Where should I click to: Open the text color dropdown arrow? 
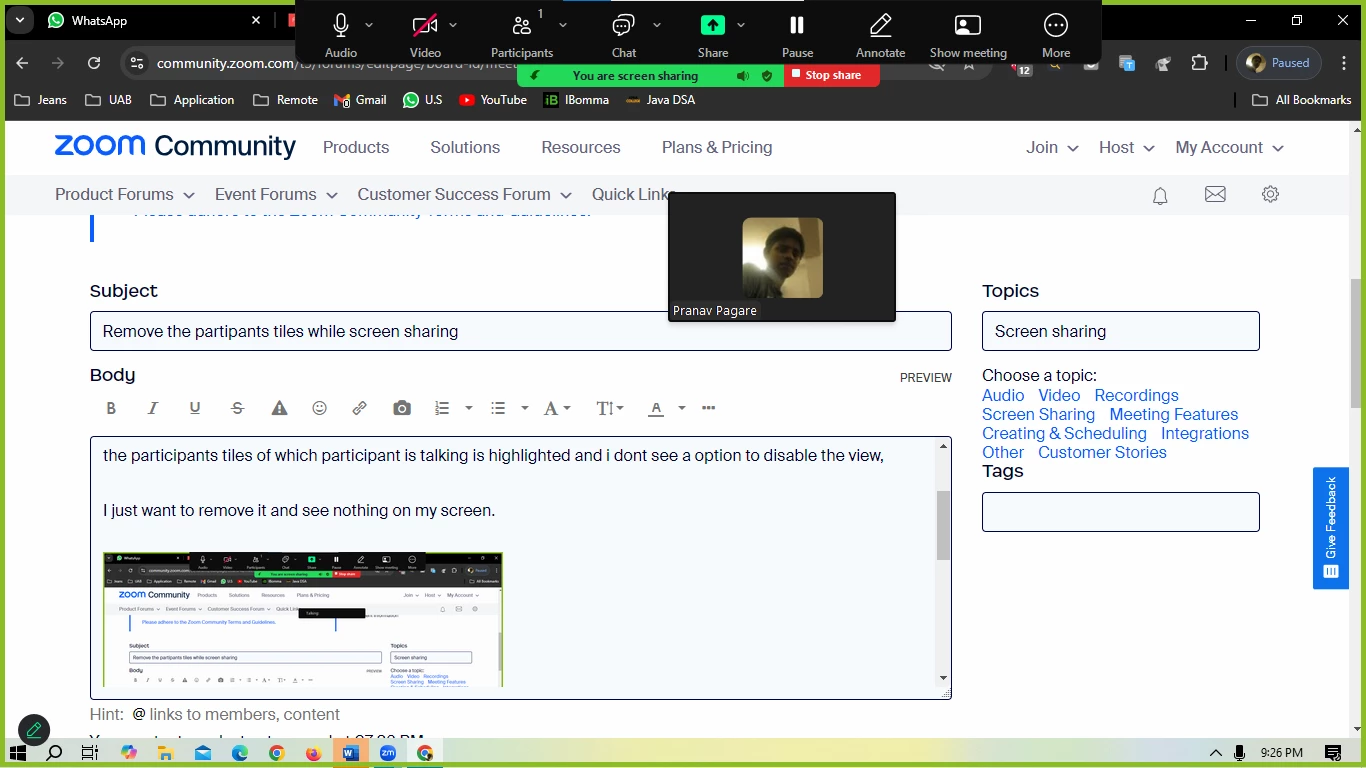point(682,408)
